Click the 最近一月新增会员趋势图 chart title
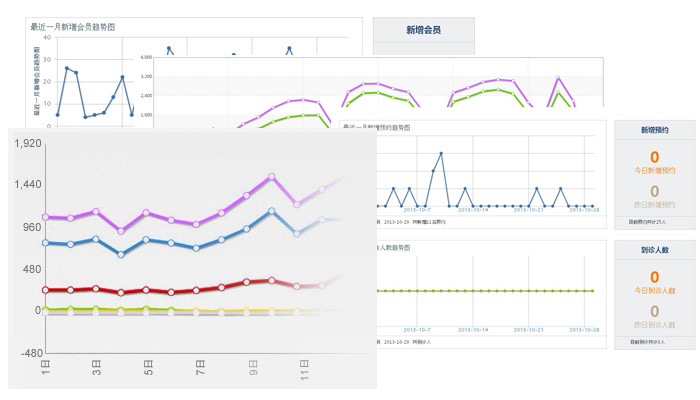Viewport: 700px width, 400px height. [x=71, y=27]
